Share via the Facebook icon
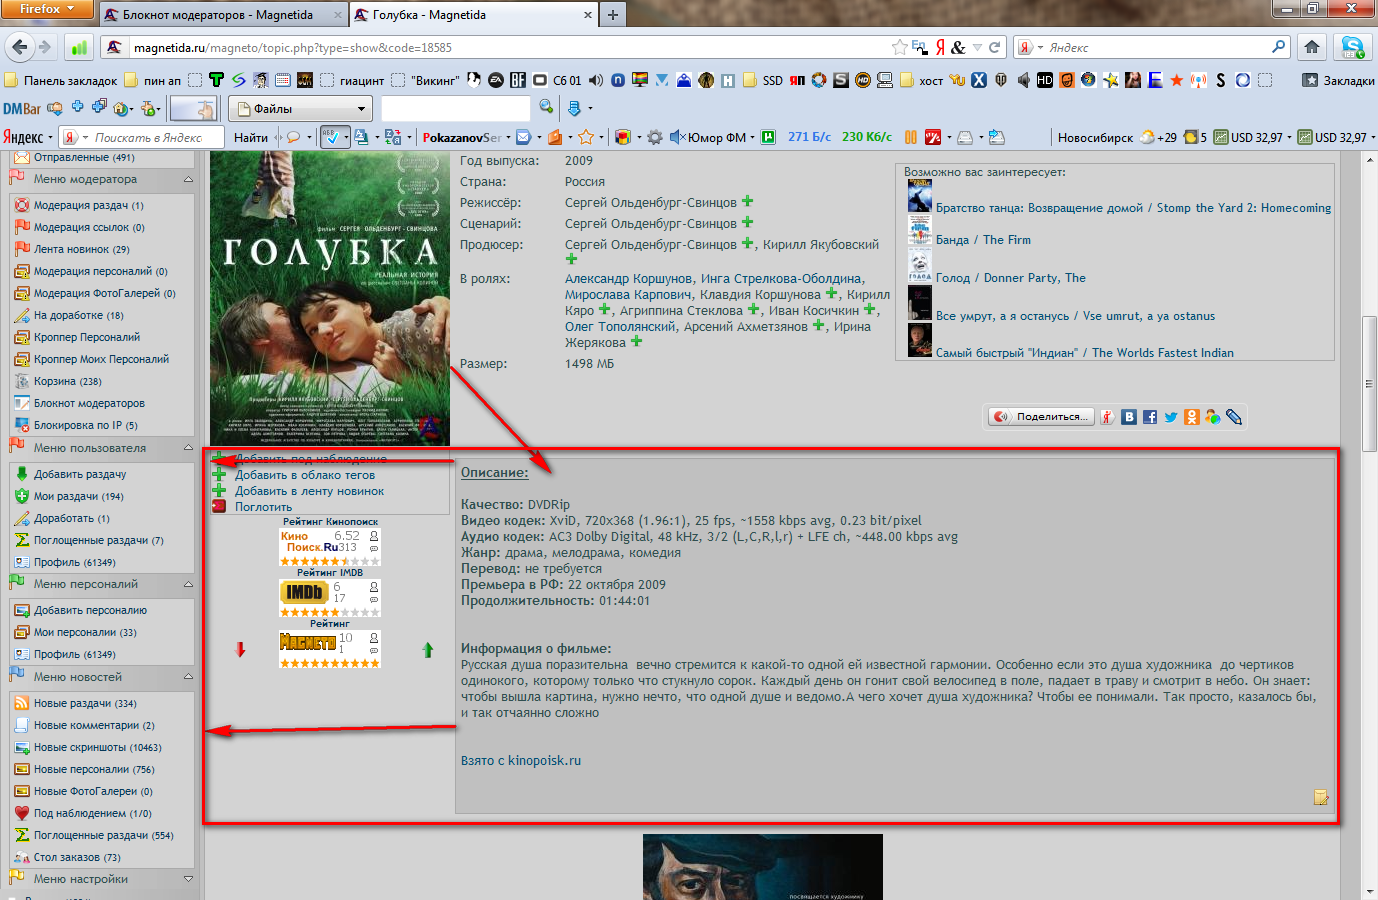 tap(1150, 417)
